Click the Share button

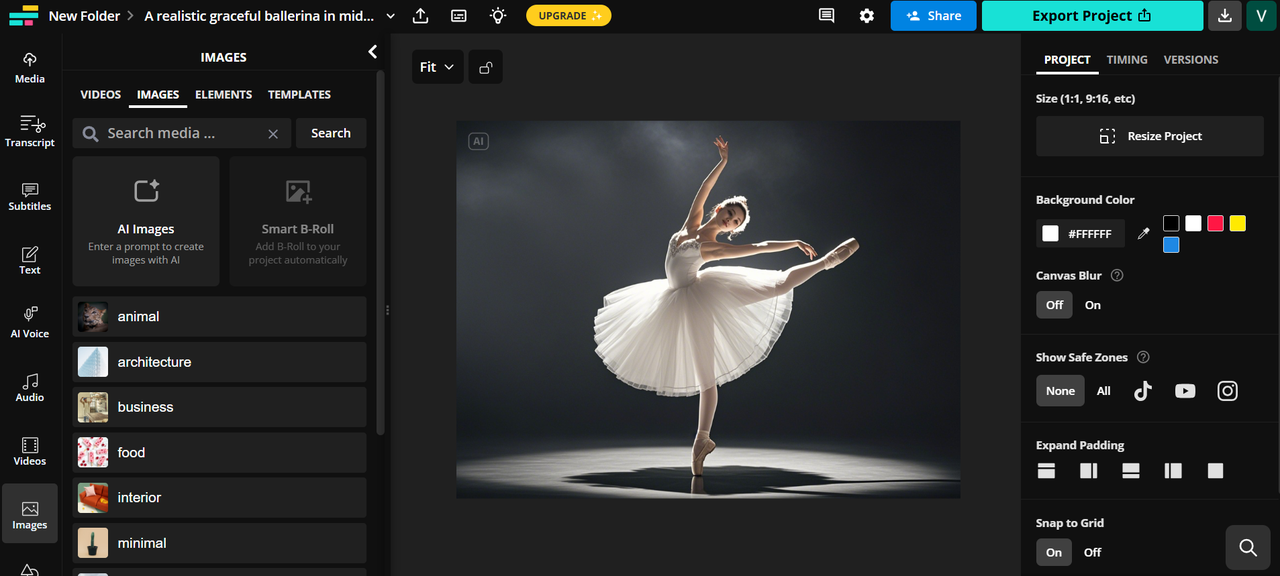[933, 16]
